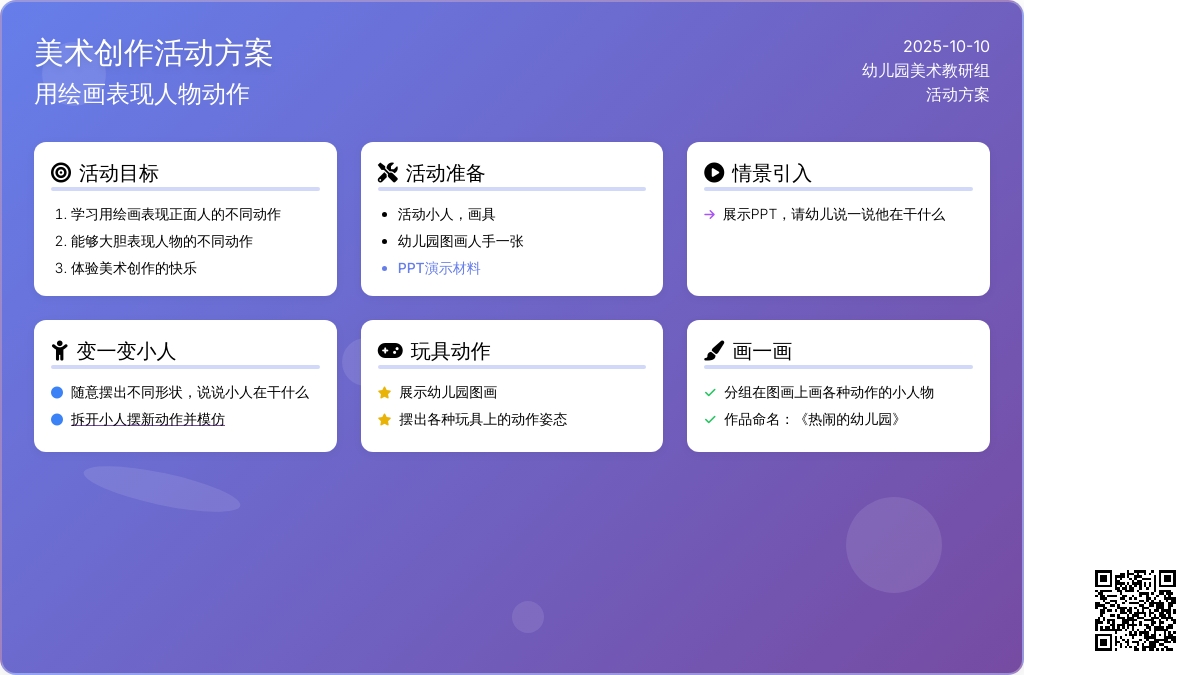
Task: Click the purple arrow before 展示PPT
Action: point(709,214)
